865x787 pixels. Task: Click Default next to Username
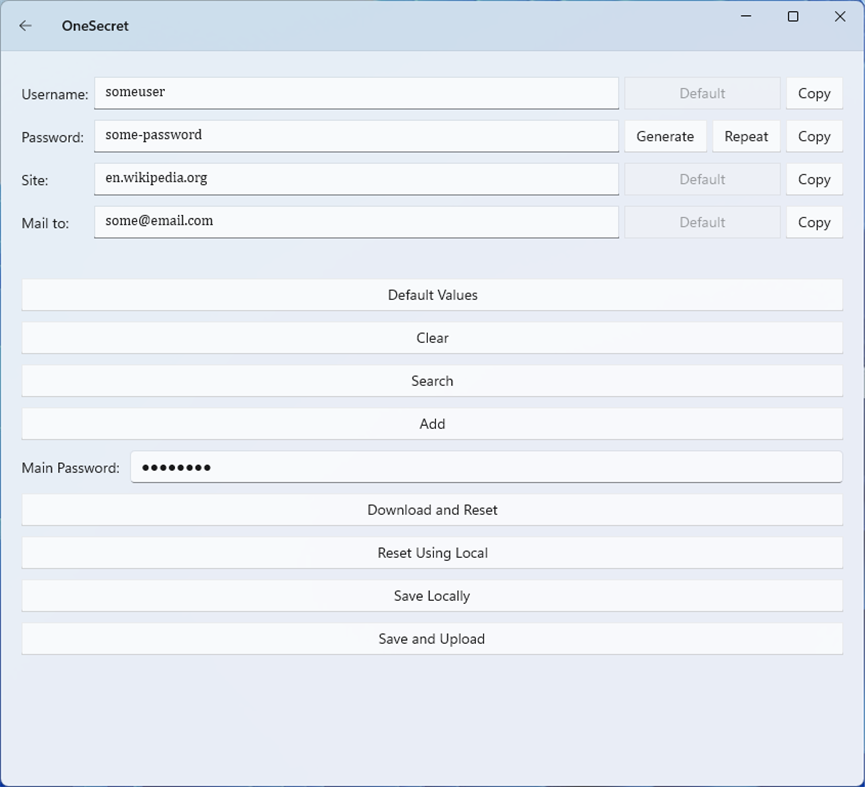pos(701,93)
